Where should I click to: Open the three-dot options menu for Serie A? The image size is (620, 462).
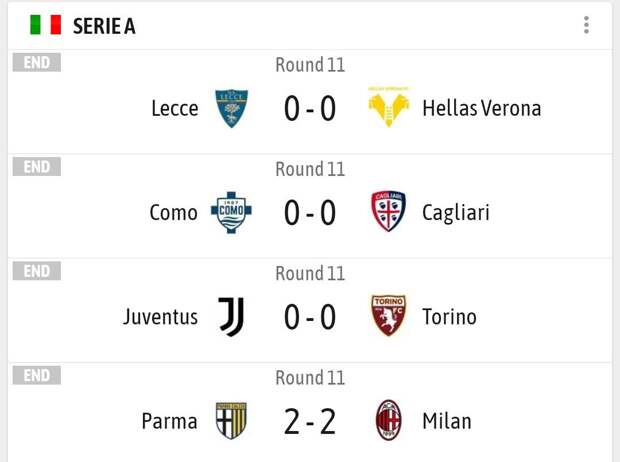click(x=586, y=25)
